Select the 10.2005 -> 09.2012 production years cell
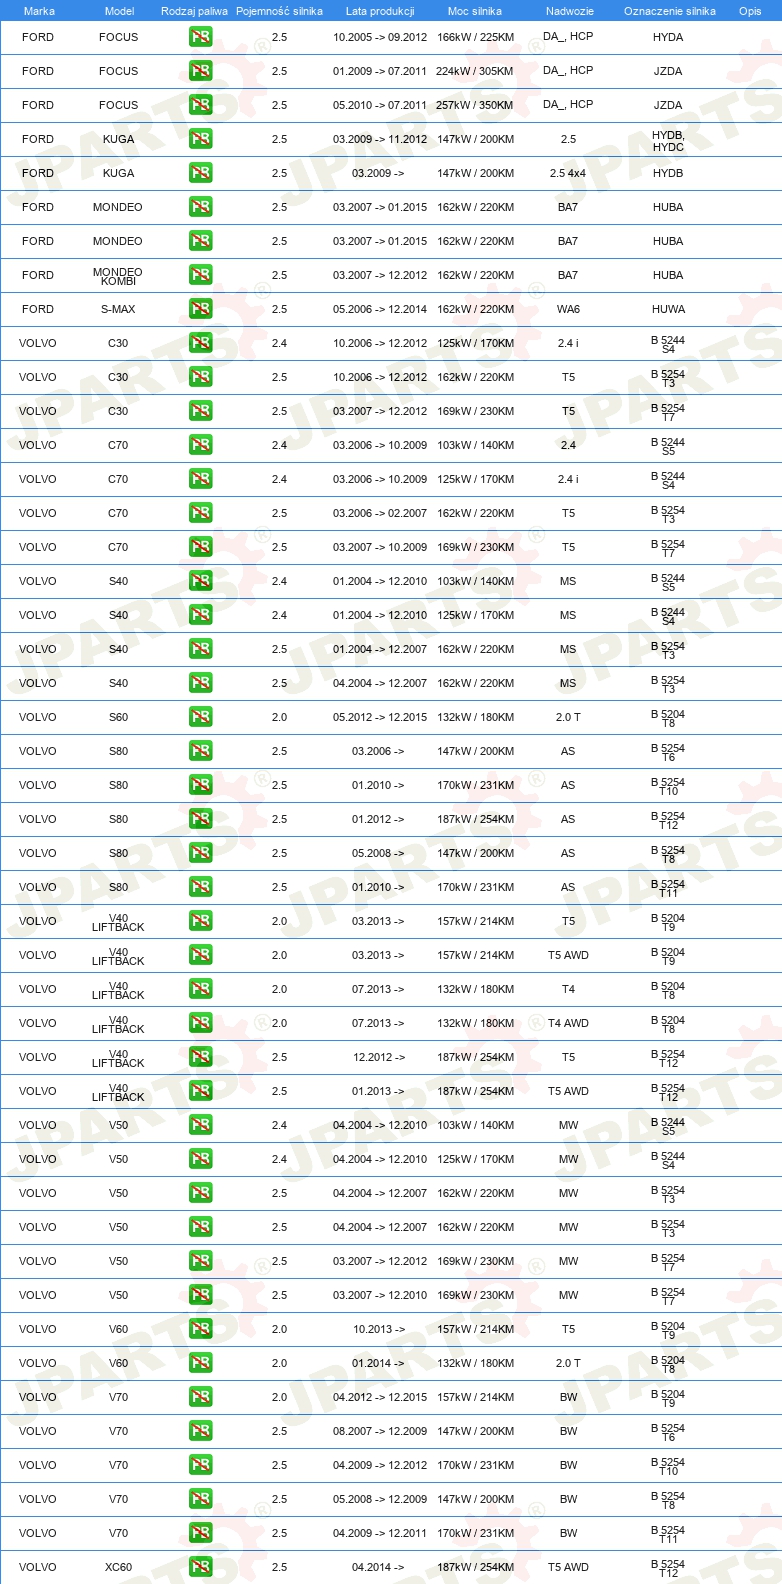This screenshot has height=1584, width=782. 380,37
